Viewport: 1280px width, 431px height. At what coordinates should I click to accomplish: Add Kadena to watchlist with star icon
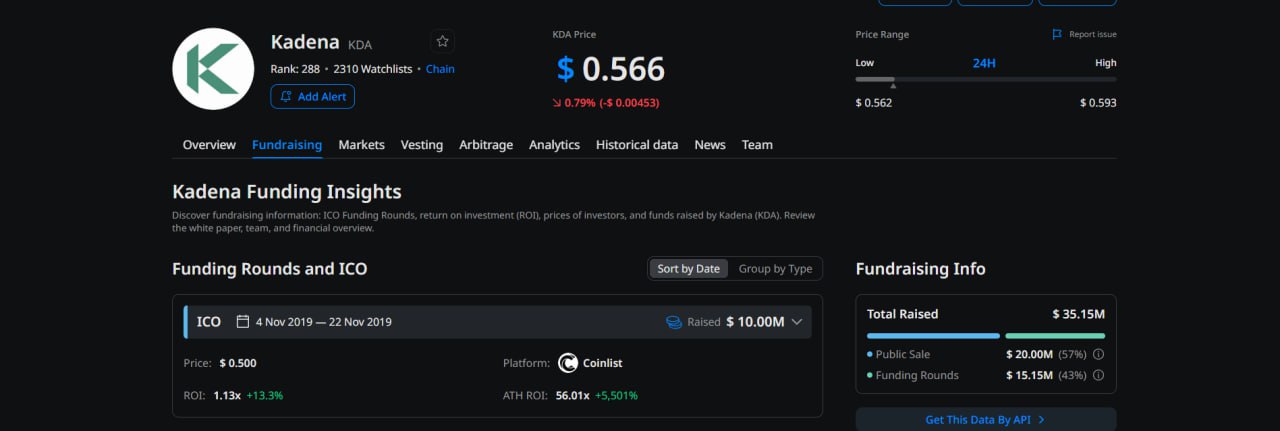tap(443, 42)
